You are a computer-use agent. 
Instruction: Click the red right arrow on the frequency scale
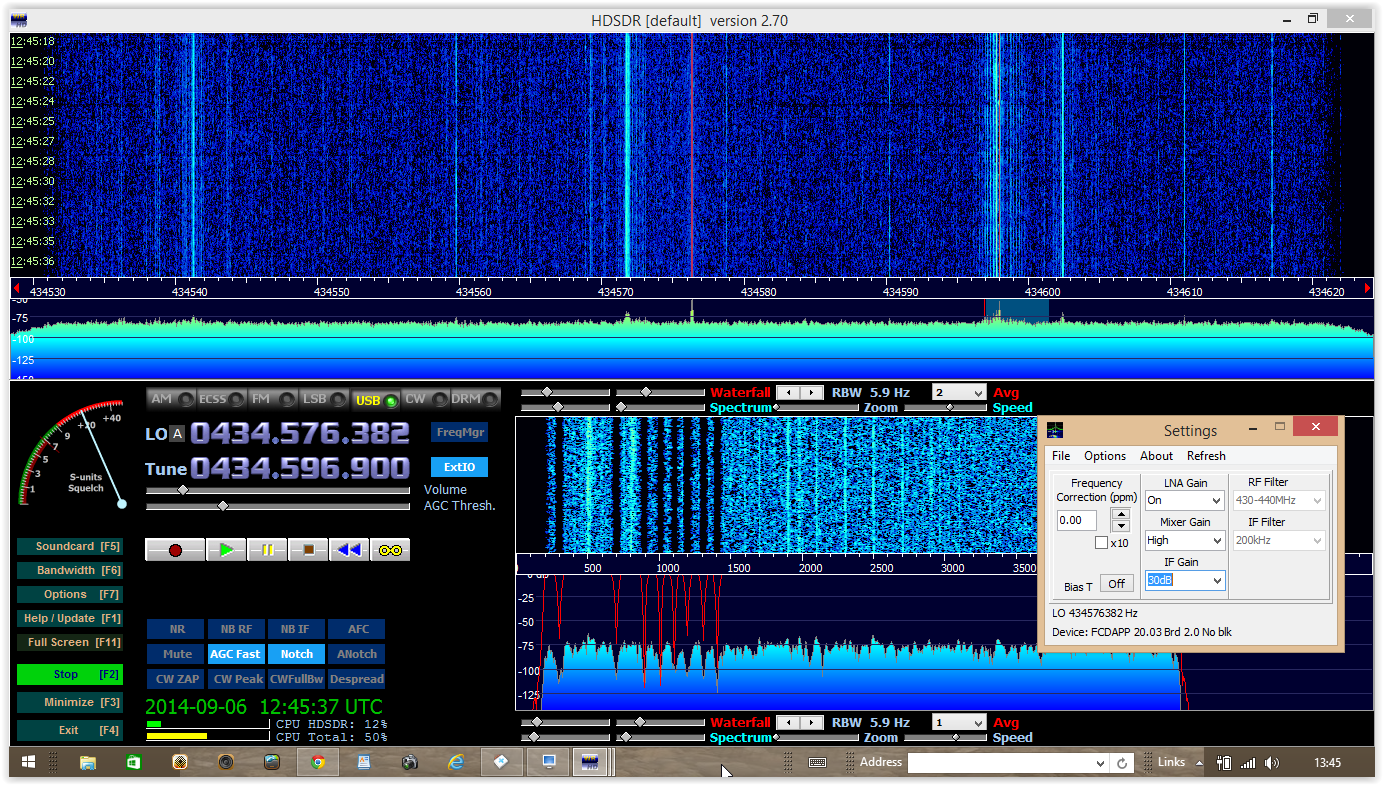click(x=1367, y=289)
